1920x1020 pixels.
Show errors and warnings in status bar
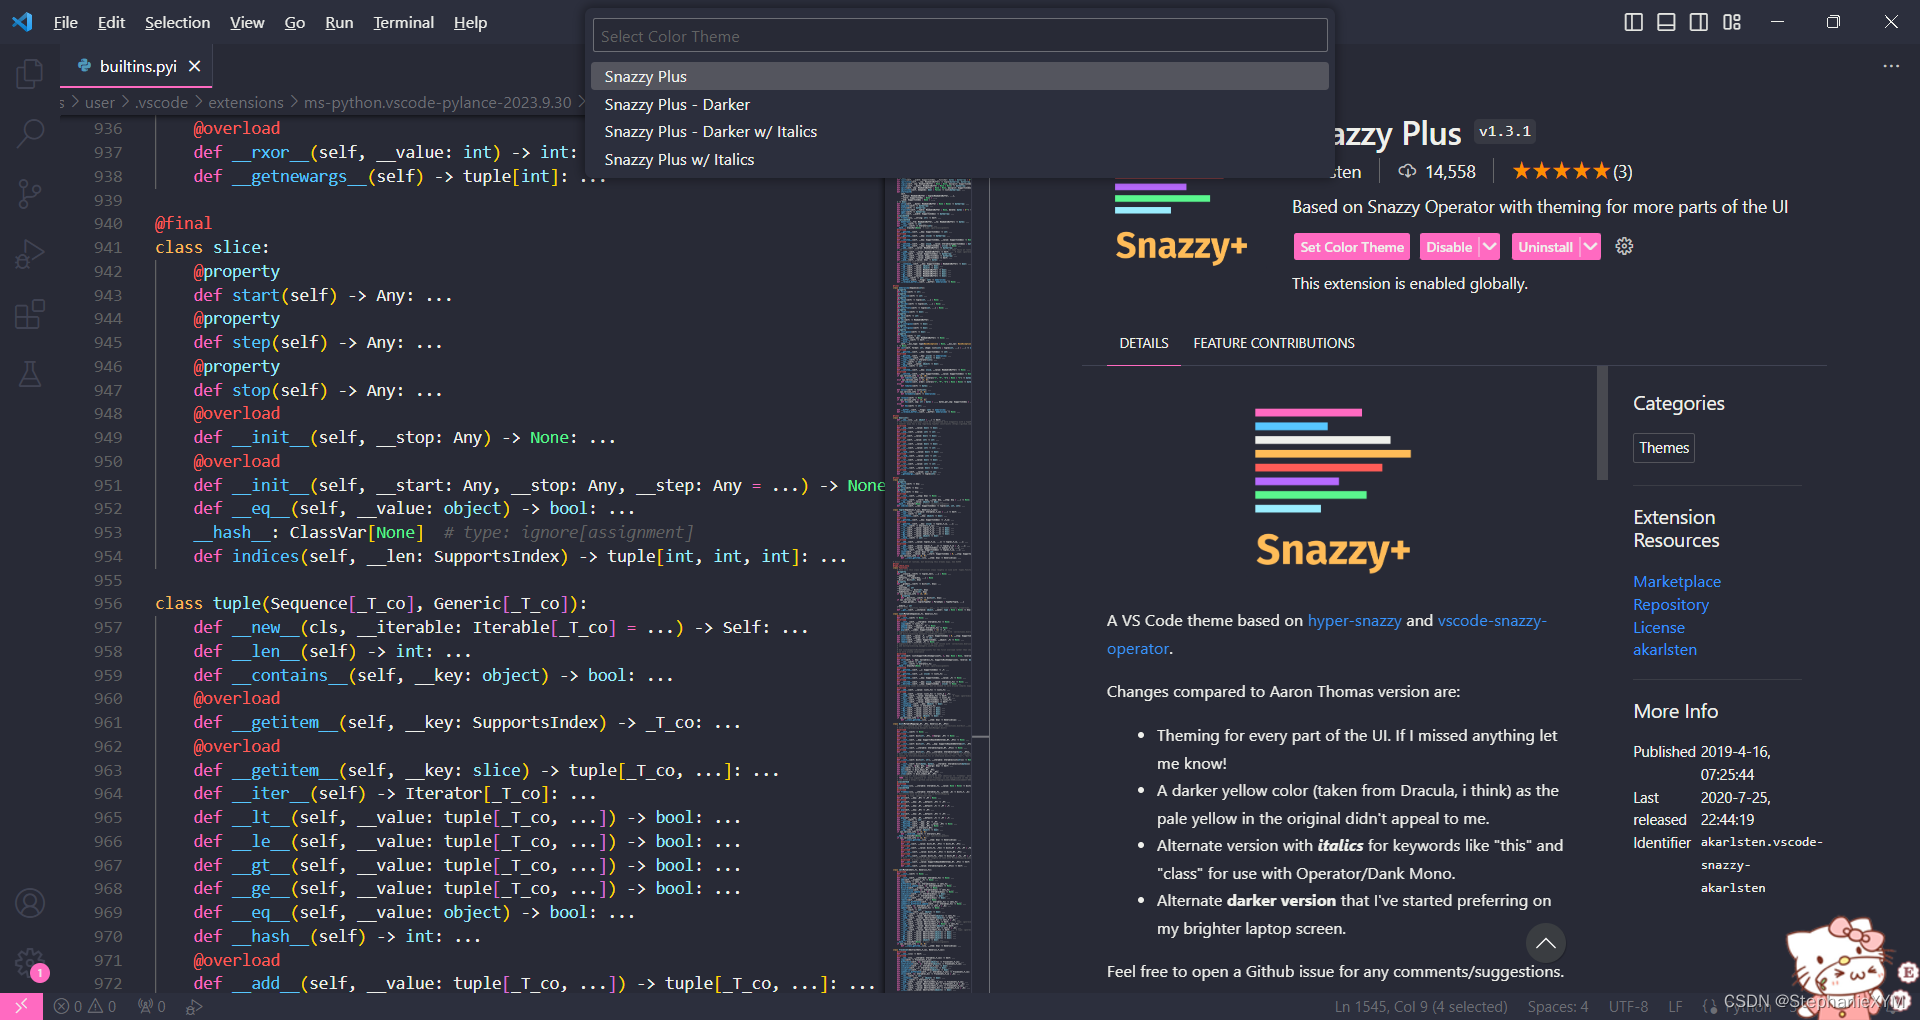(85, 1007)
